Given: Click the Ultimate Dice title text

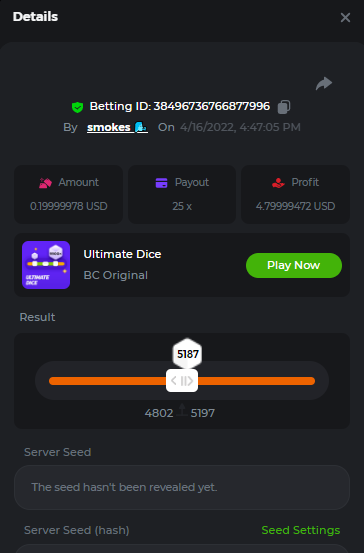Looking at the screenshot, I should point(122,254).
